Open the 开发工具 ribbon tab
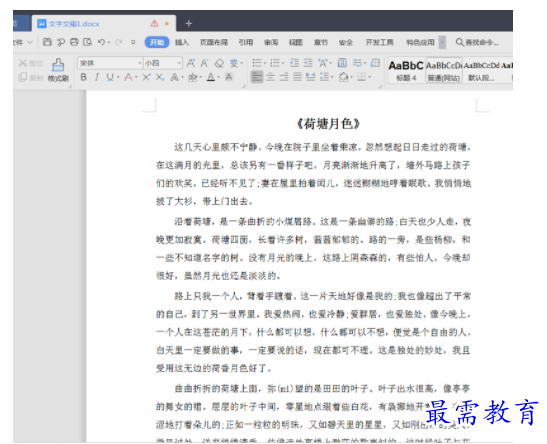This screenshot has height=444, width=547. click(x=379, y=42)
